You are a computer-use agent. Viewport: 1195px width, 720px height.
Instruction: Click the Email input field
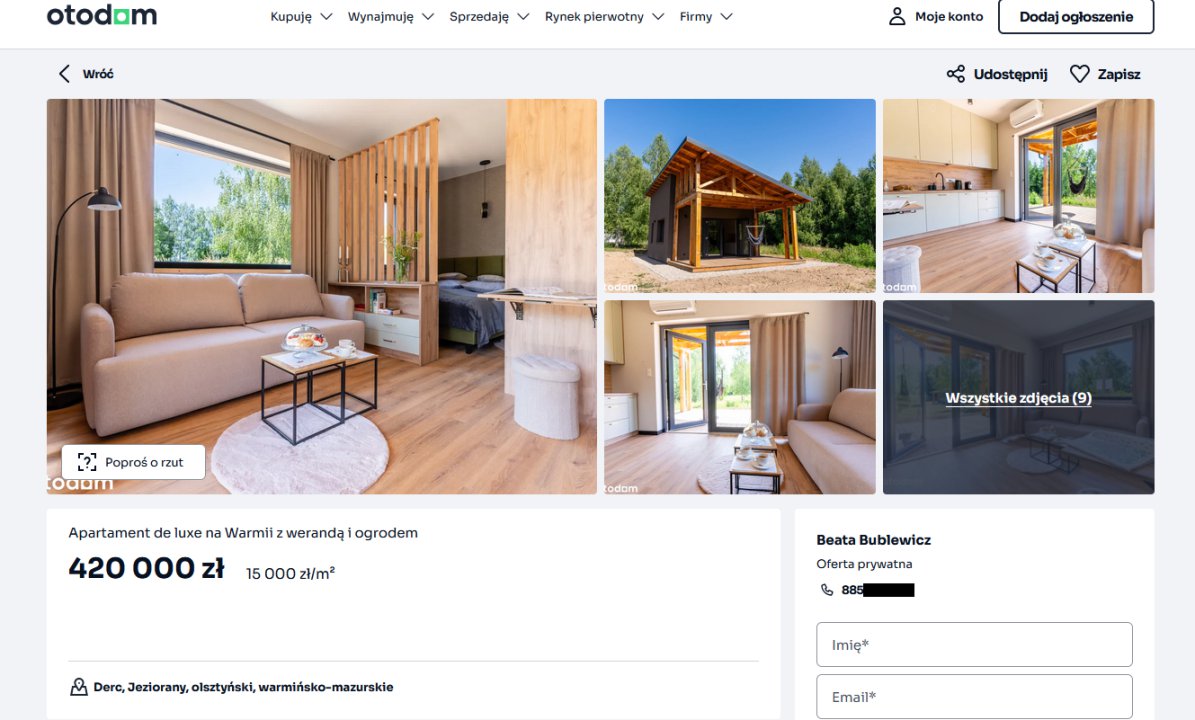(x=974, y=696)
